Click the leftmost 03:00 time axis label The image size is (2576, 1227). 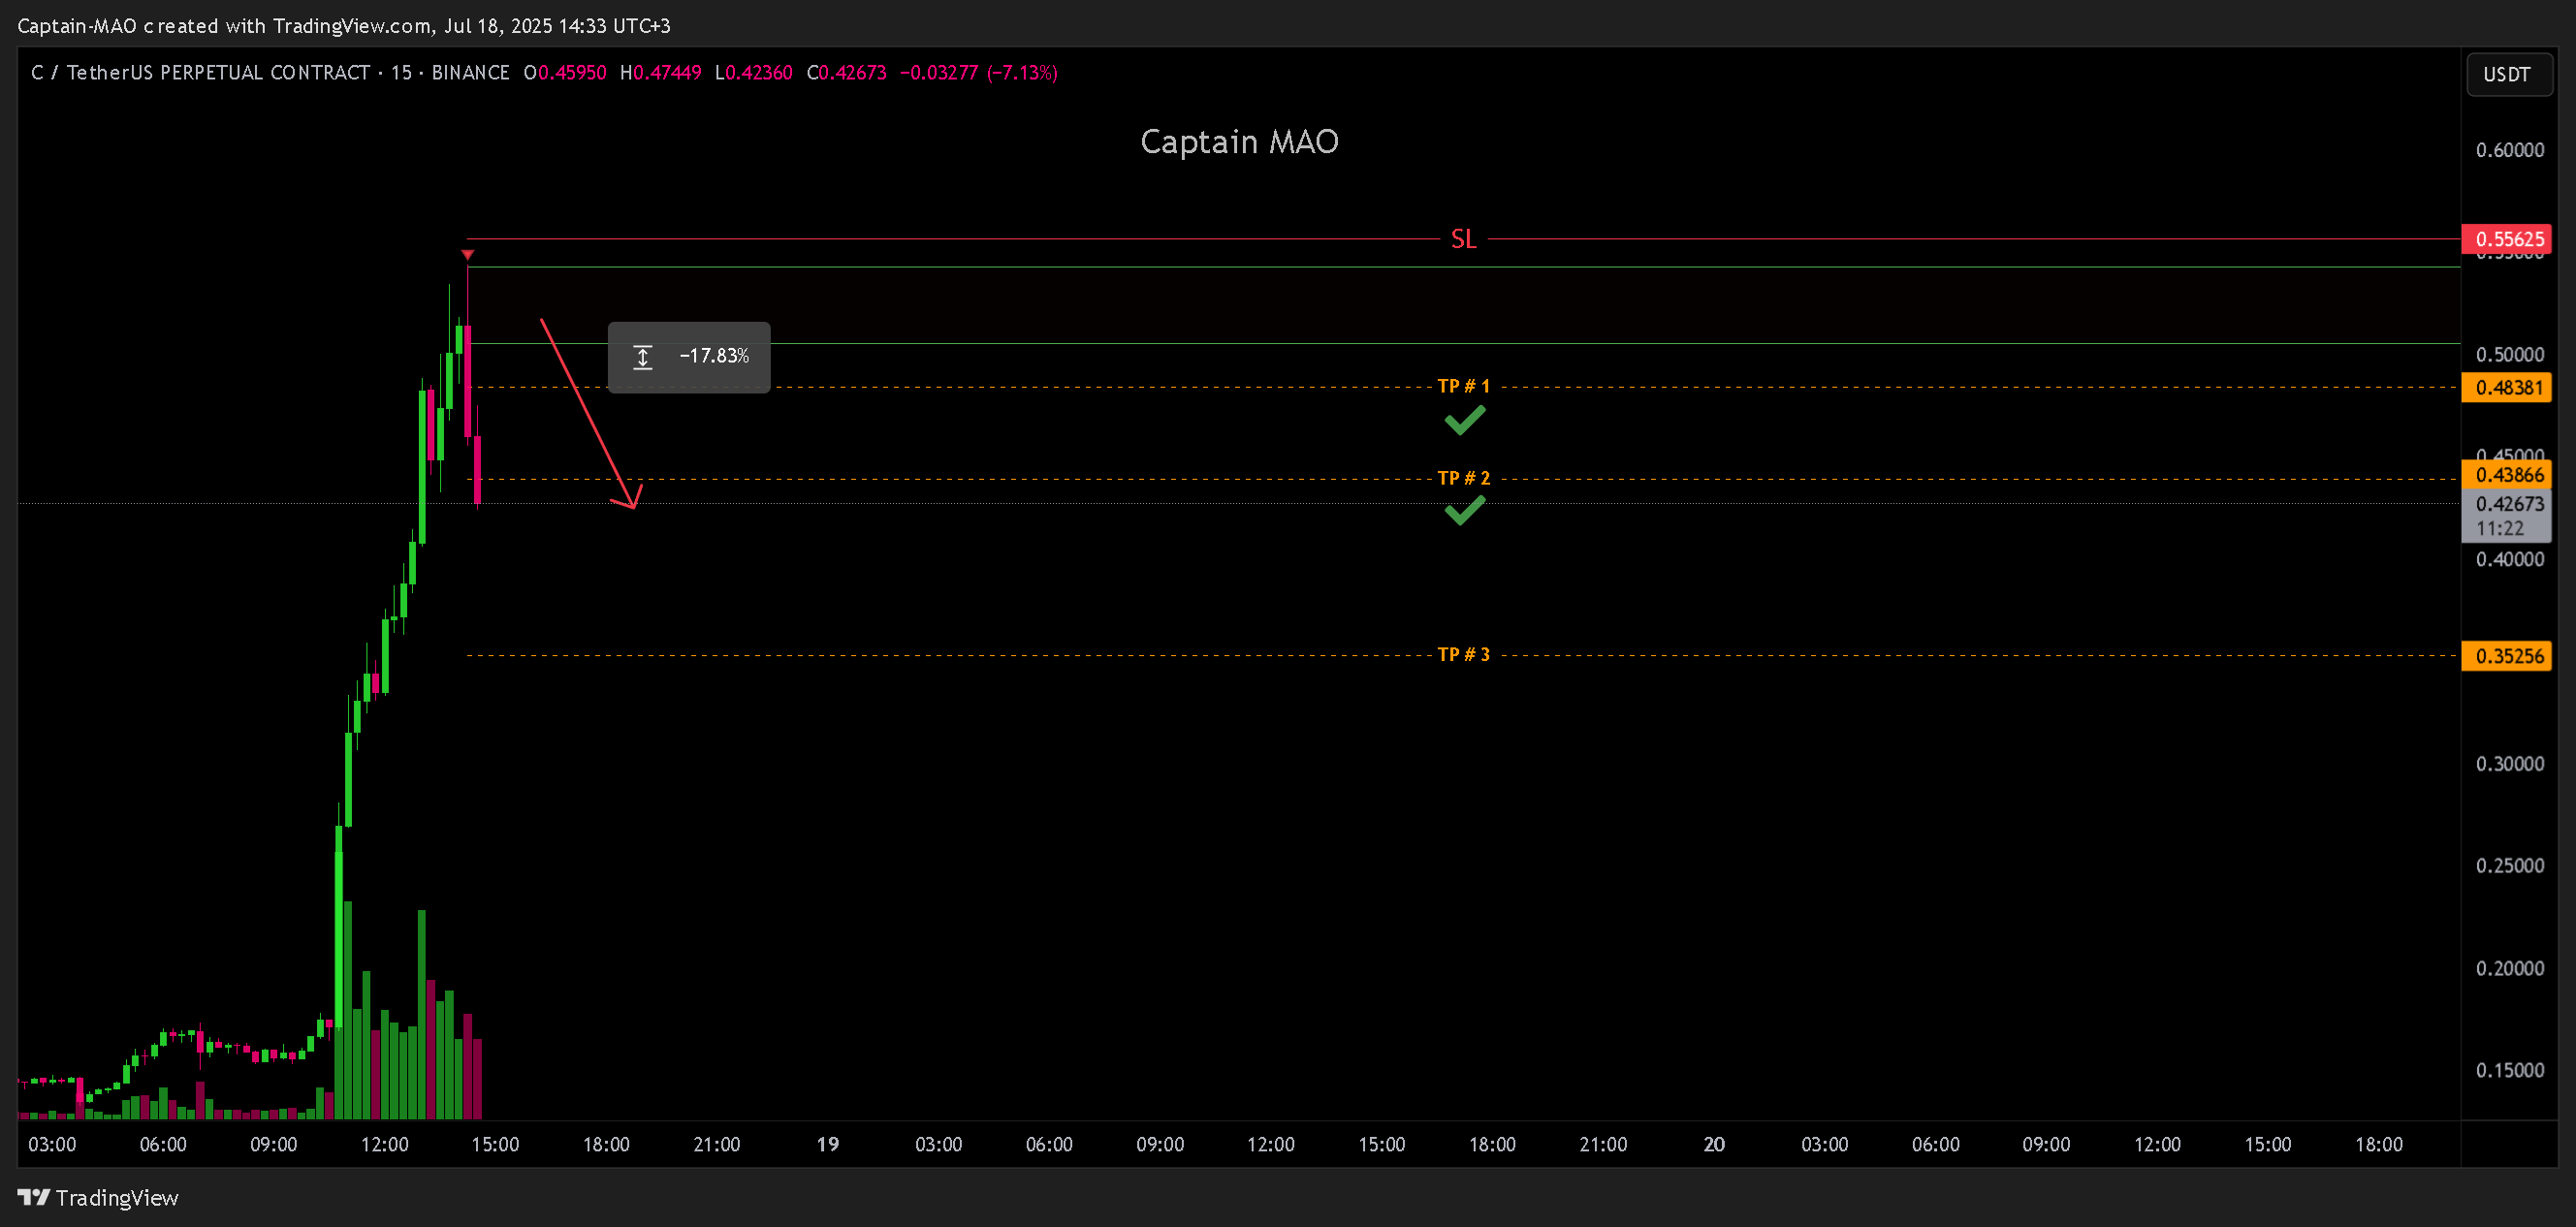point(52,1145)
